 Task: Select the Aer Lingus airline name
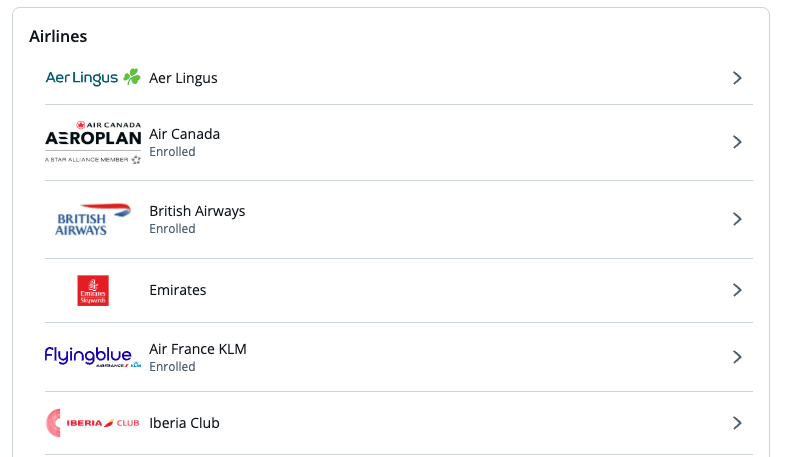[x=183, y=78]
